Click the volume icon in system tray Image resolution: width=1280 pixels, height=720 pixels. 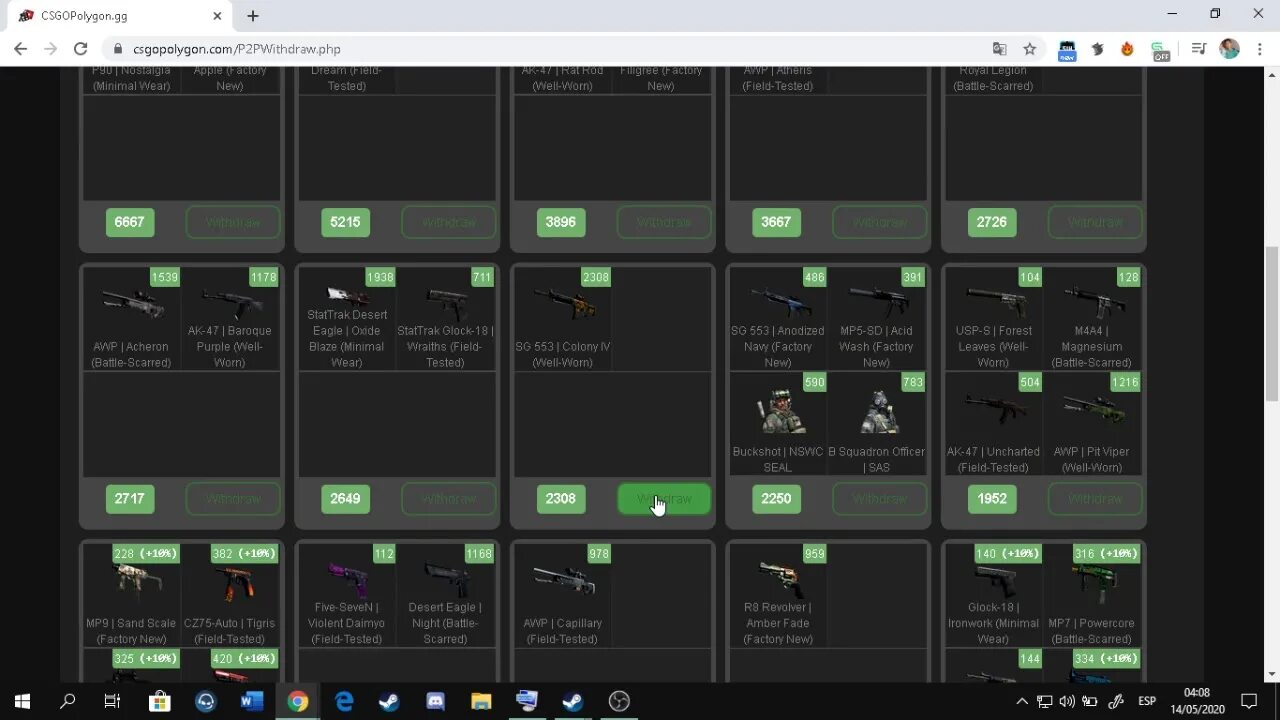tap(1068, 701)
